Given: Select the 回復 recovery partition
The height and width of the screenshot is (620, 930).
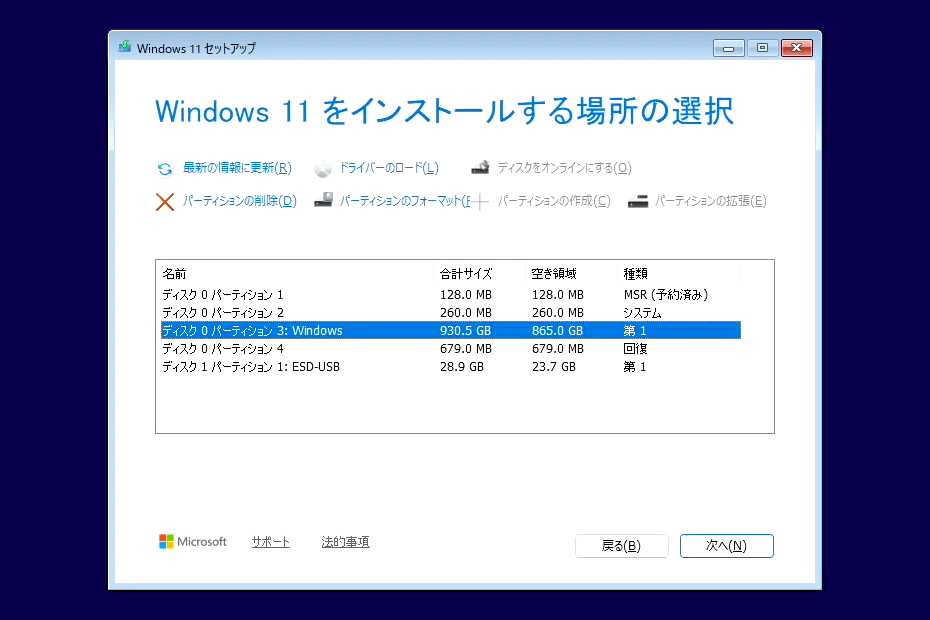Looking at the screenshot, I should click(300, 348).
